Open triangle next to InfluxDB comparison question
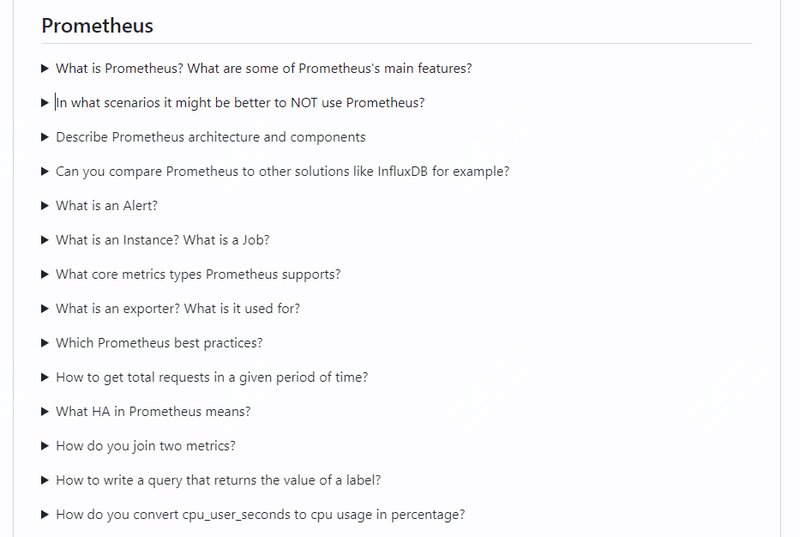This screenshot has height=537, width=800. click(45, 171)
